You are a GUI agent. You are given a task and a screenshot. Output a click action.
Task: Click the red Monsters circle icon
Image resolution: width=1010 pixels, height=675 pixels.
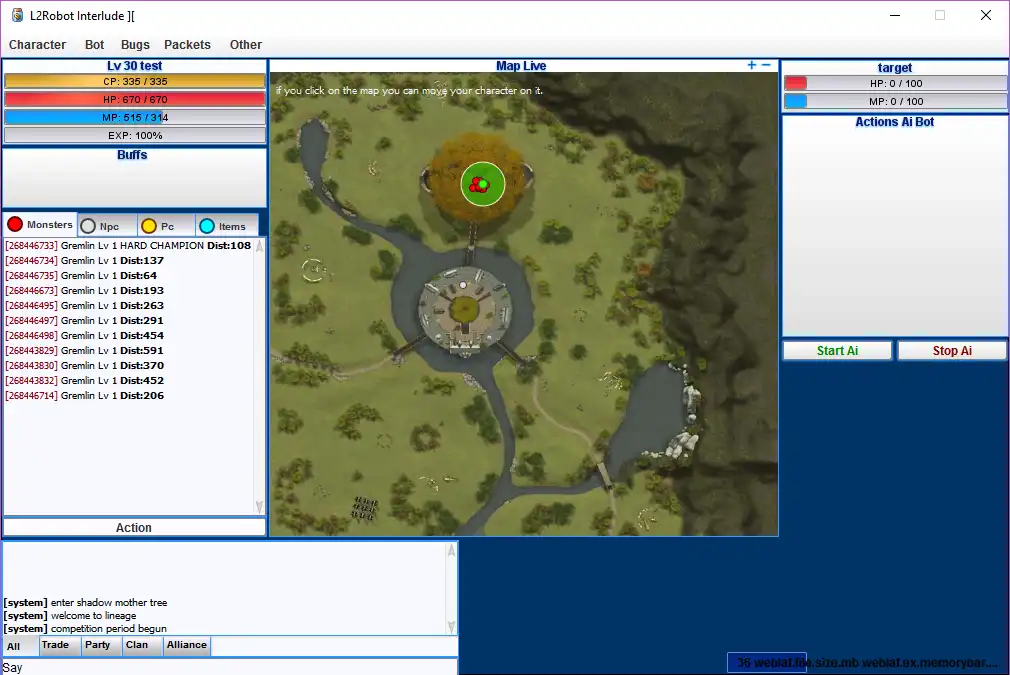point(15,224)
